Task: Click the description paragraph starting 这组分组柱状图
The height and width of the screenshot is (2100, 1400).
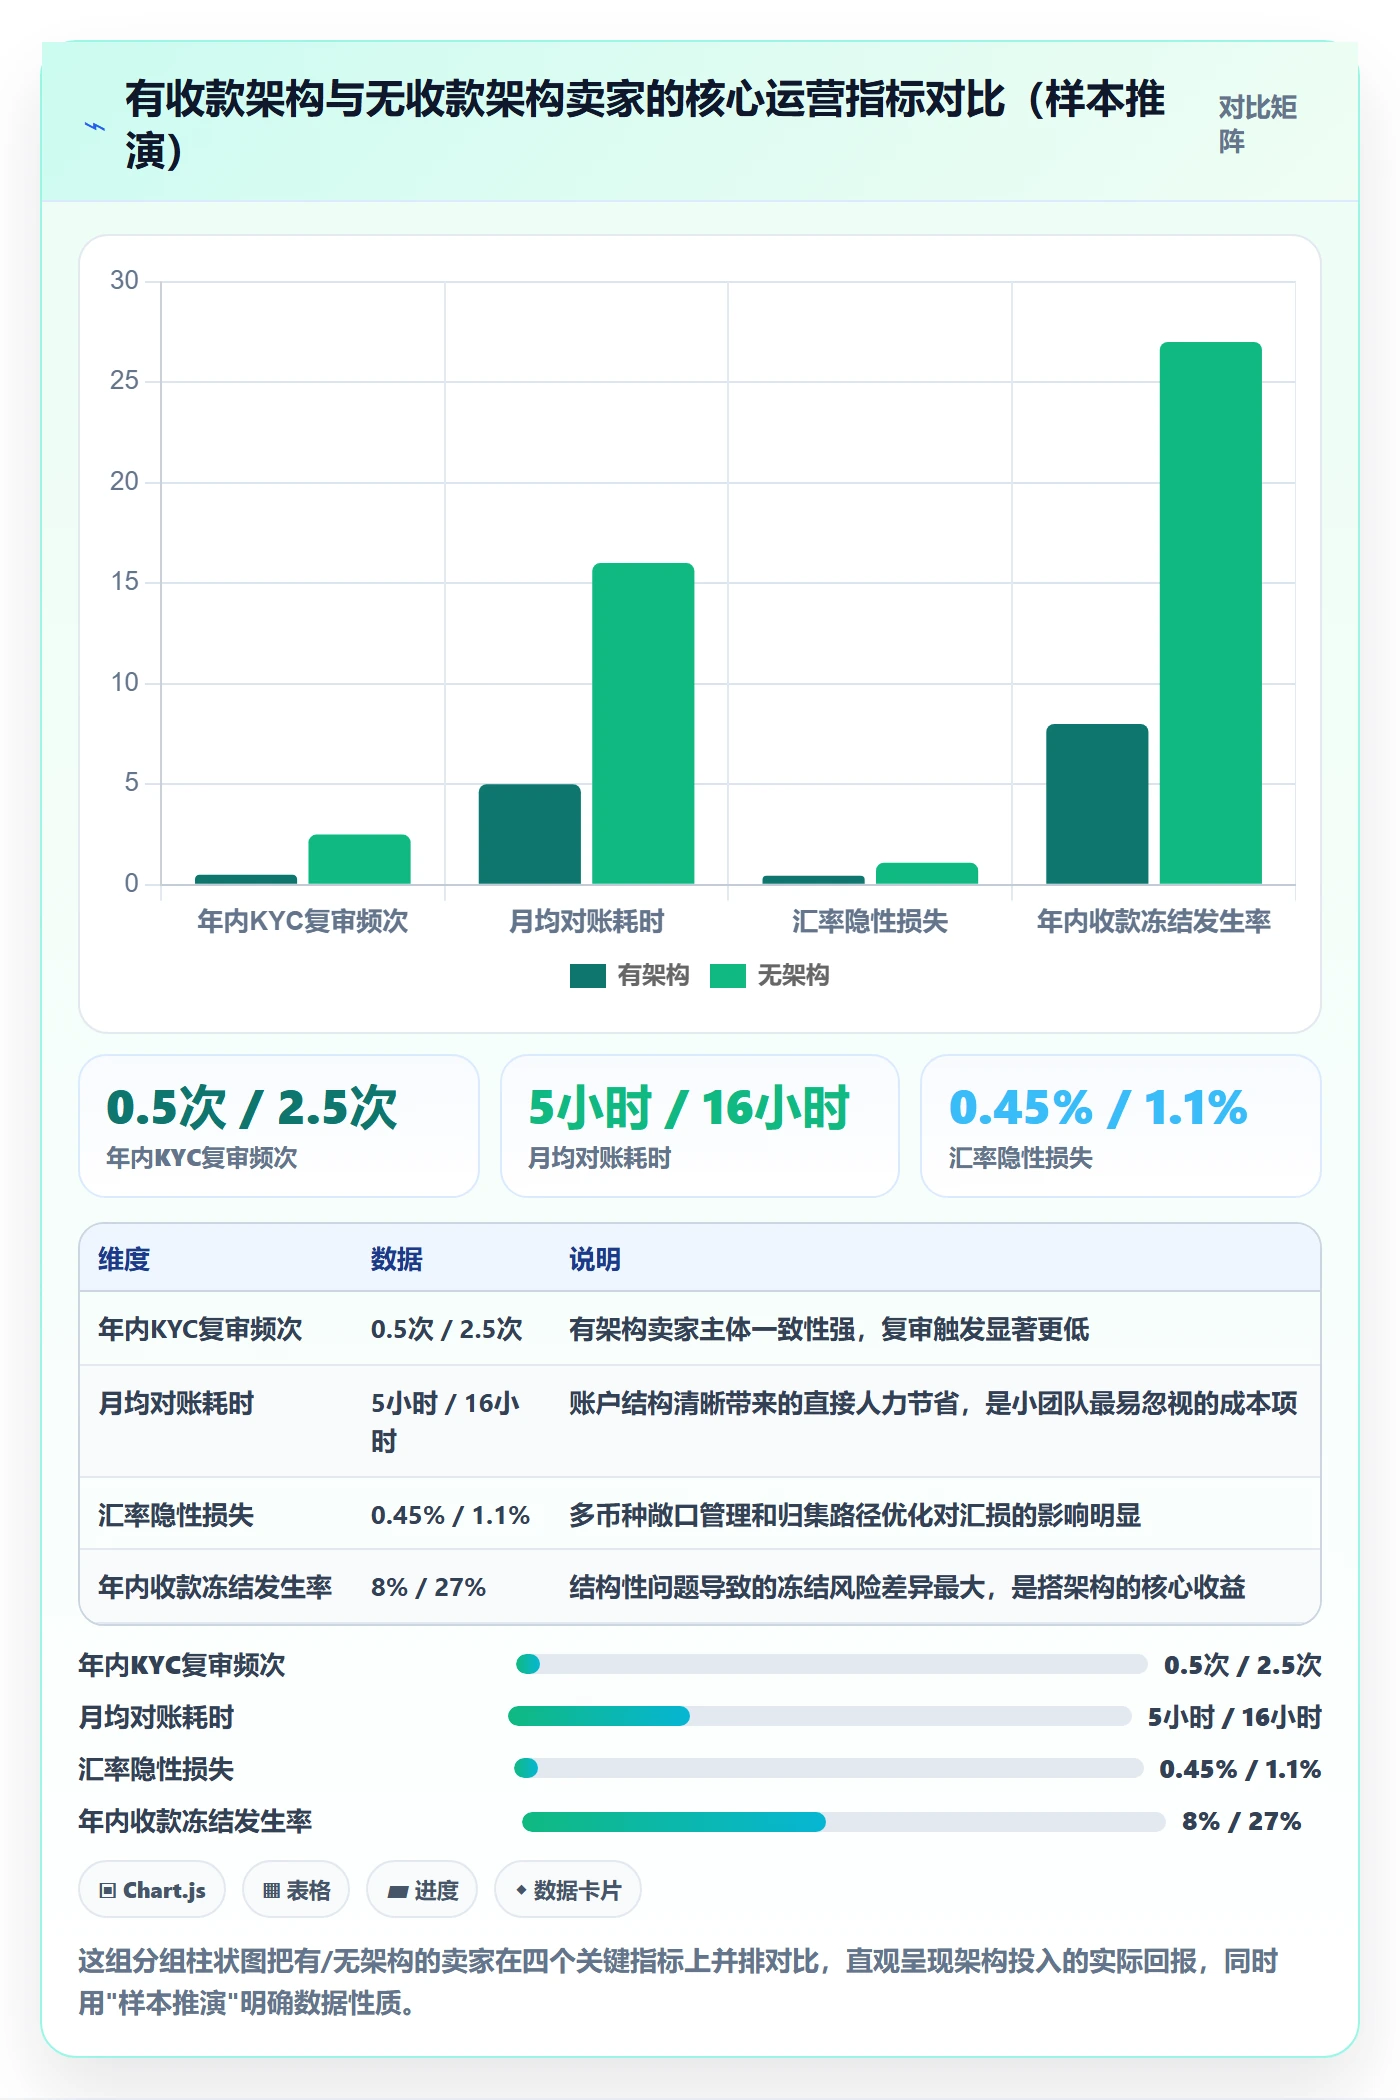Action: (678, 1981)
